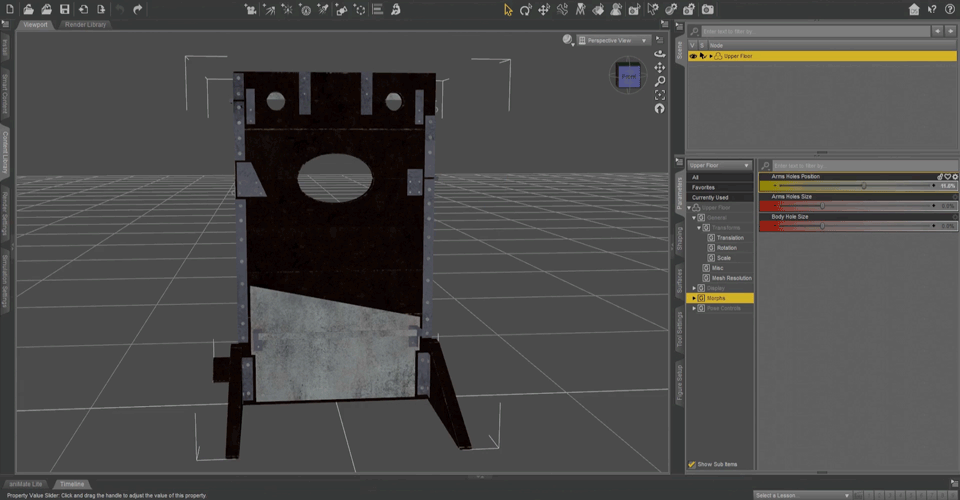960x500 pixels.
Task: Click the viewport Pan arrows icon
Action: point(659,67)
